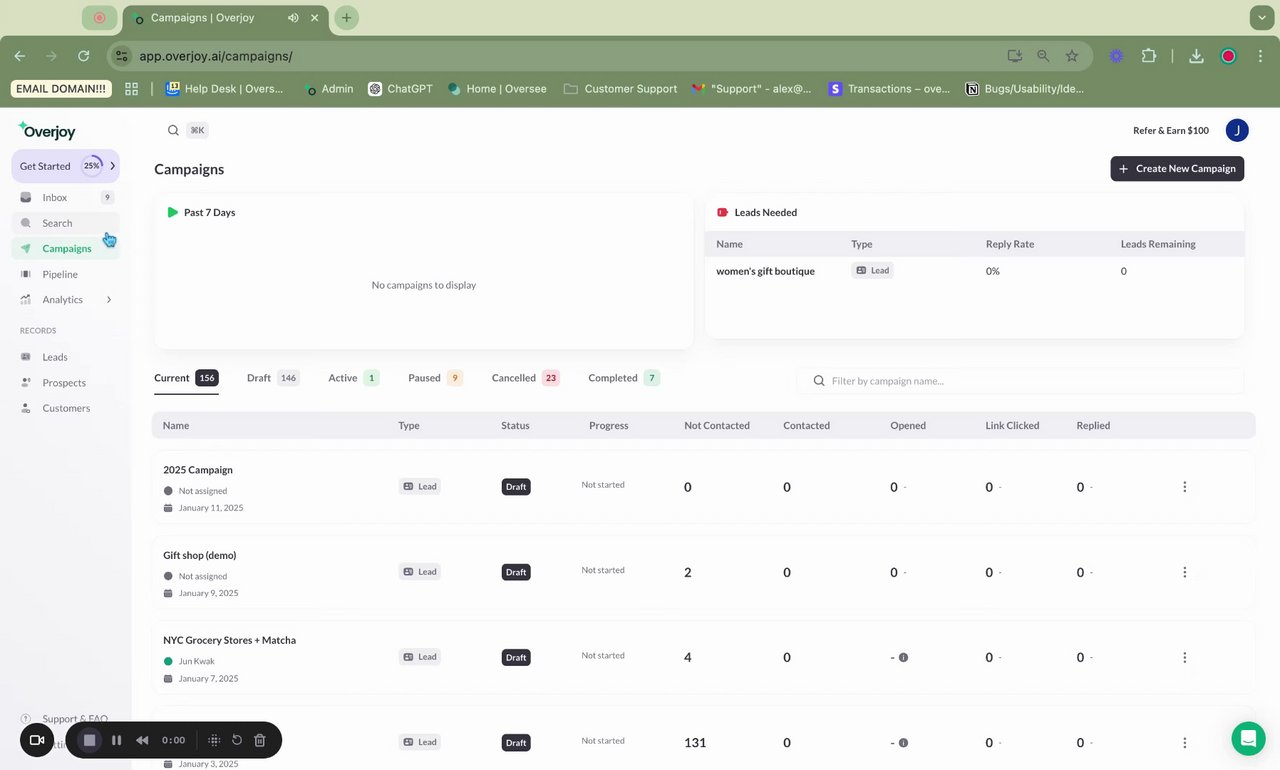Open the Help Desk bookmark
This screenshot has height=770, width=1280.
[224, 89]
